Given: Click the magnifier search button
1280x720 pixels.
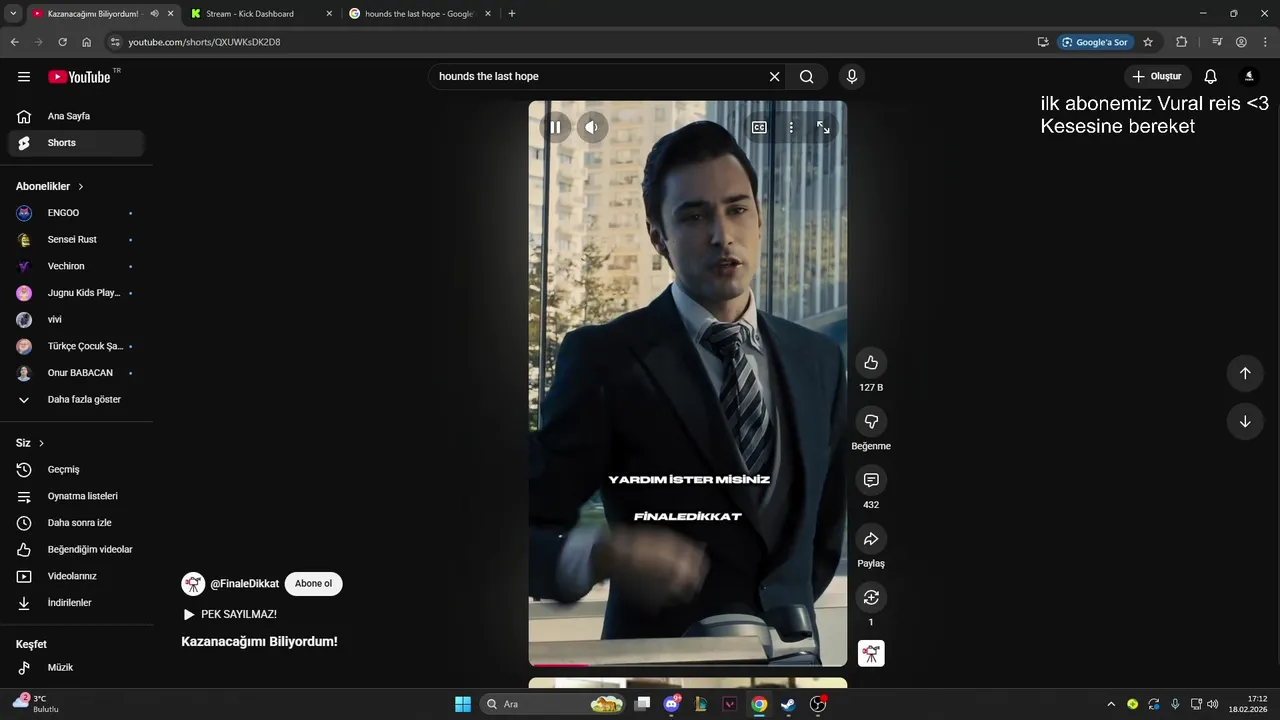Looking at the screenshot, I should pyautogui.click(x=807, y=77).
